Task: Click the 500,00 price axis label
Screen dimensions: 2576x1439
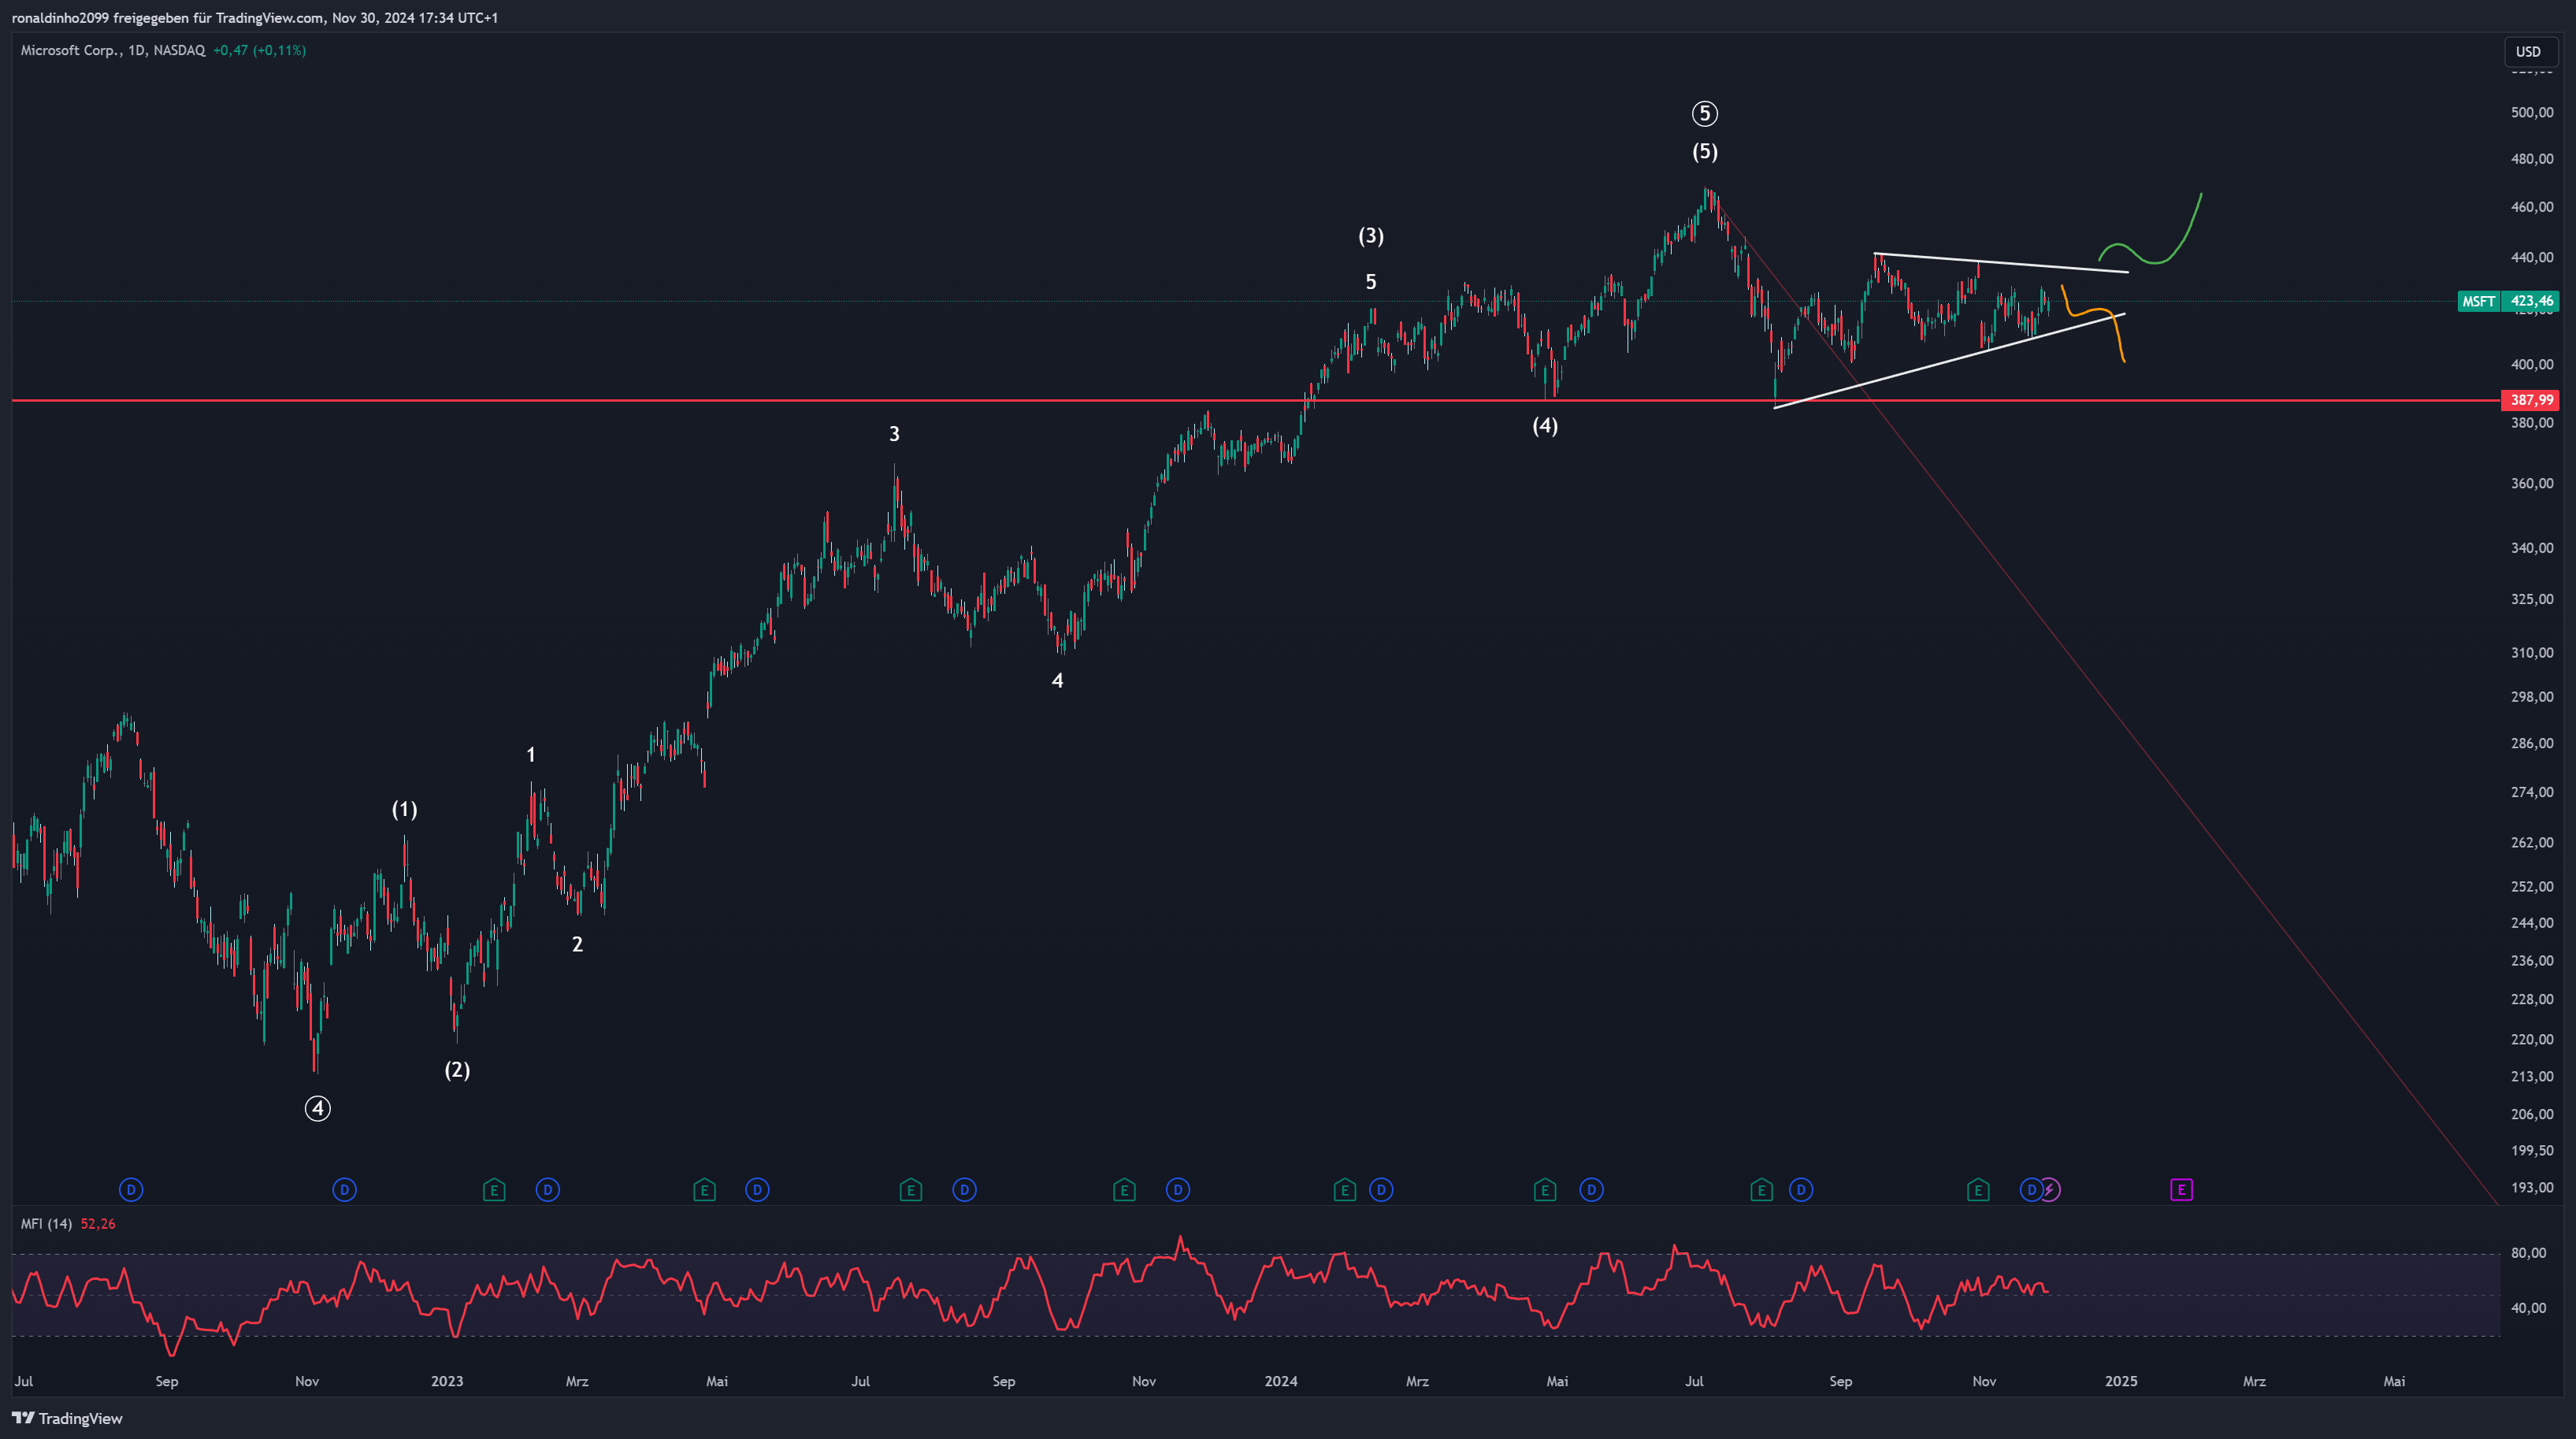Action: [2531, 113]
